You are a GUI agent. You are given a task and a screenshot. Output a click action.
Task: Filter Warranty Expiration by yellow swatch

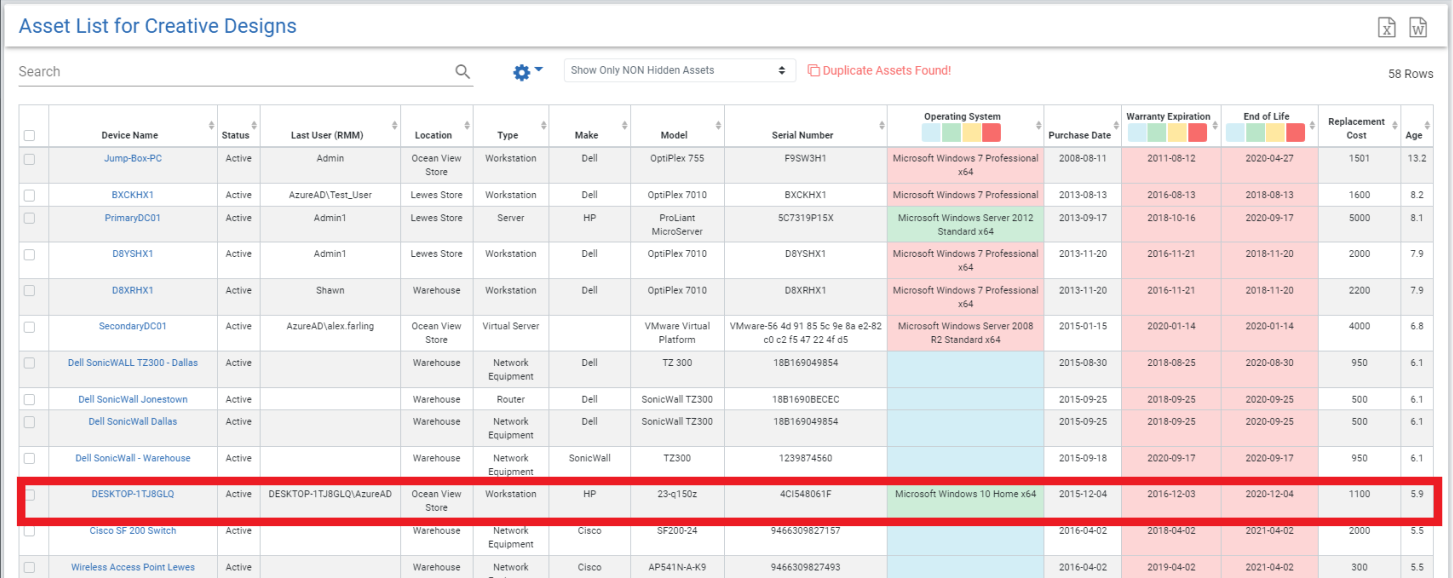point(1177,132)
